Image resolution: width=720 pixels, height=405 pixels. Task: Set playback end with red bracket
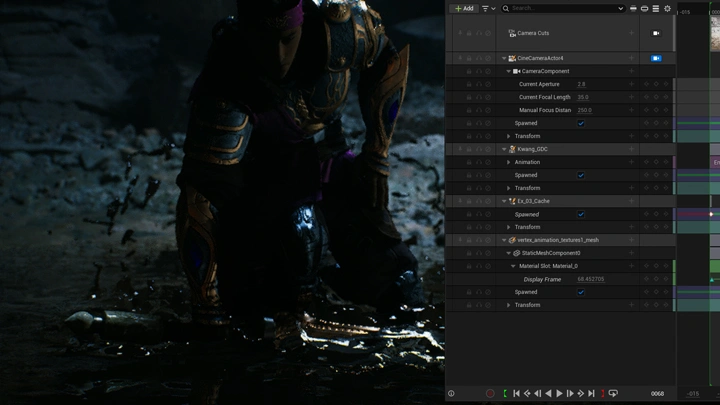point(602,394)
